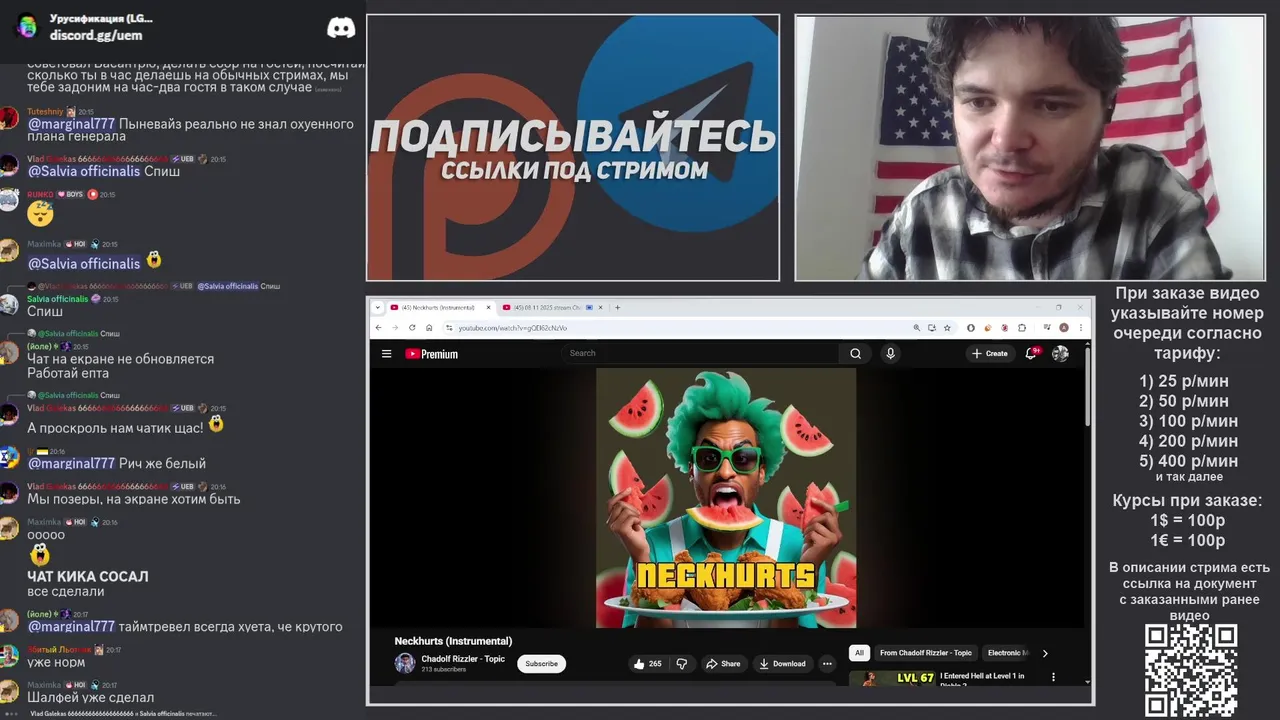
Task: Select 'From Chadolf Rizzler - Topic' chip
Action: click(925, 653)
